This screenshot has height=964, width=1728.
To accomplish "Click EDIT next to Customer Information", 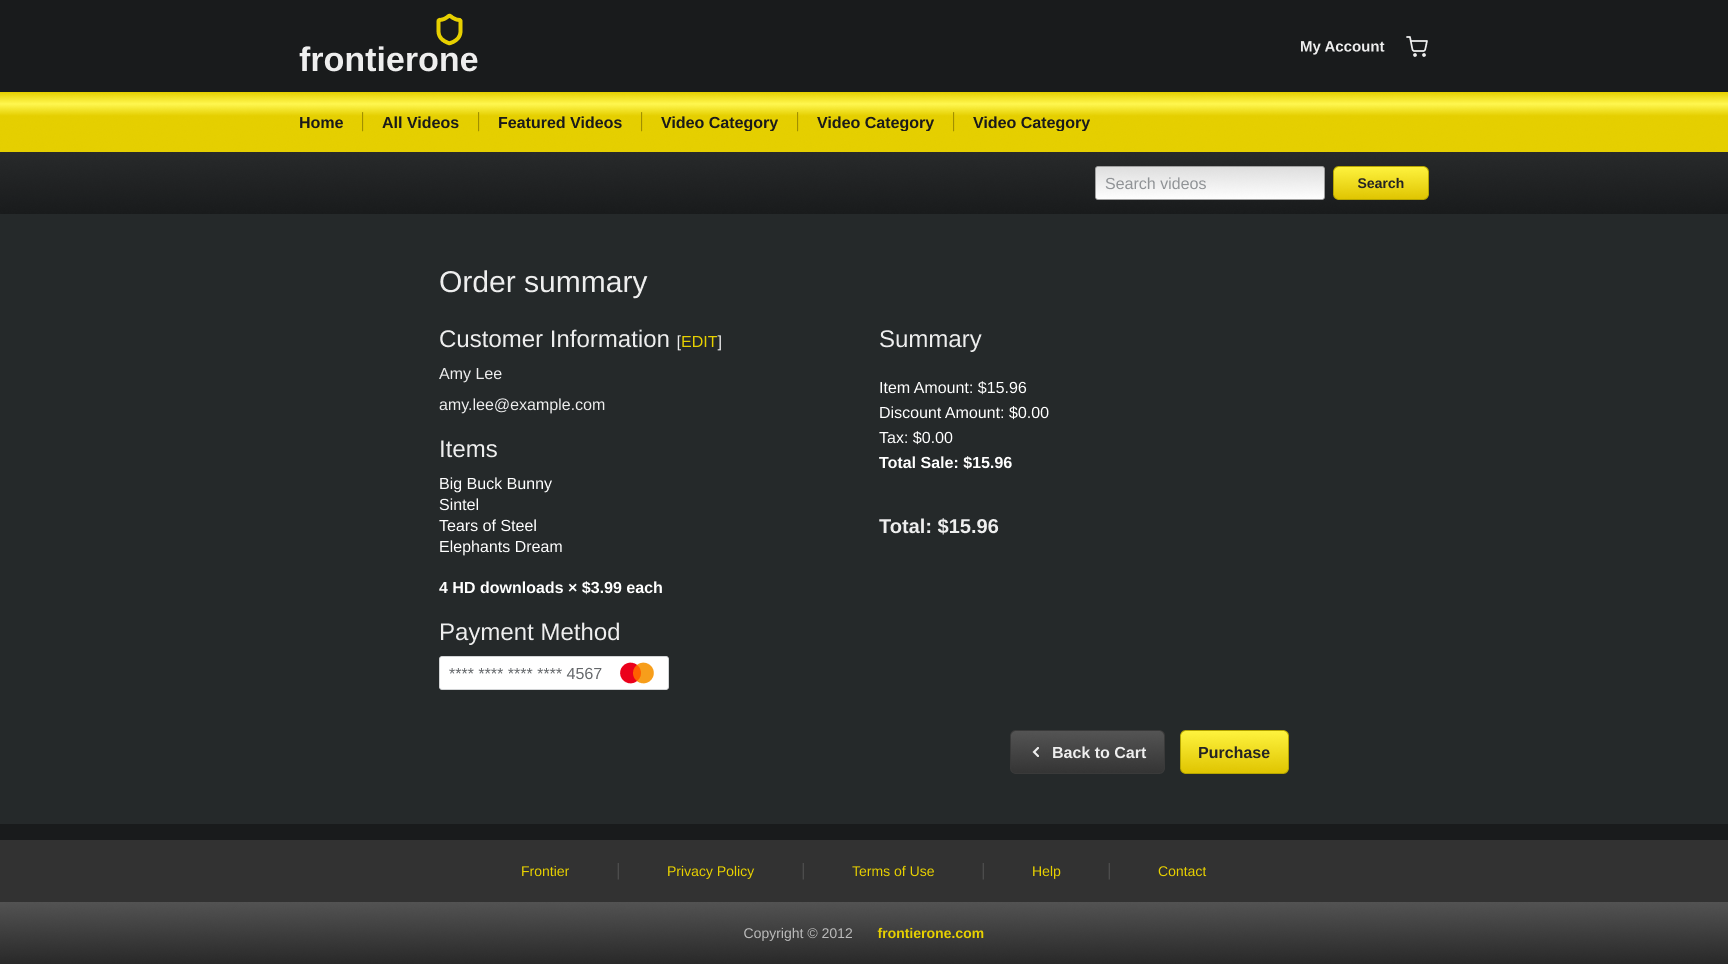I will [699, 342].
